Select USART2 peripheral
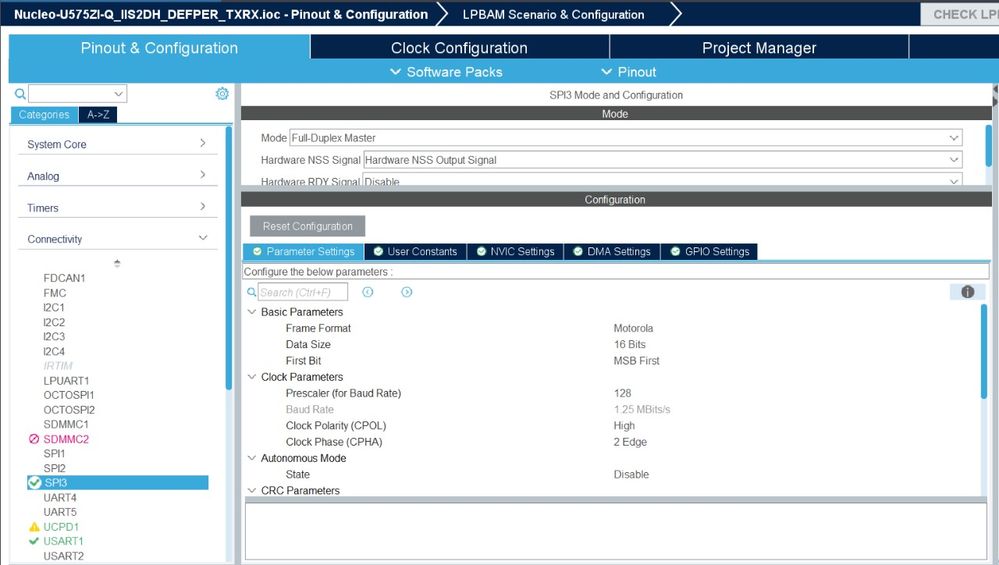 click(x=64, y=556)
